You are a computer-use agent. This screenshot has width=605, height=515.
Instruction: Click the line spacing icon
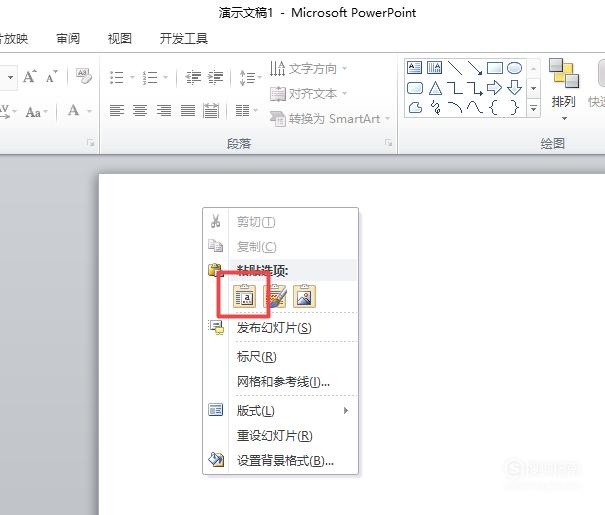pos(247,78)
